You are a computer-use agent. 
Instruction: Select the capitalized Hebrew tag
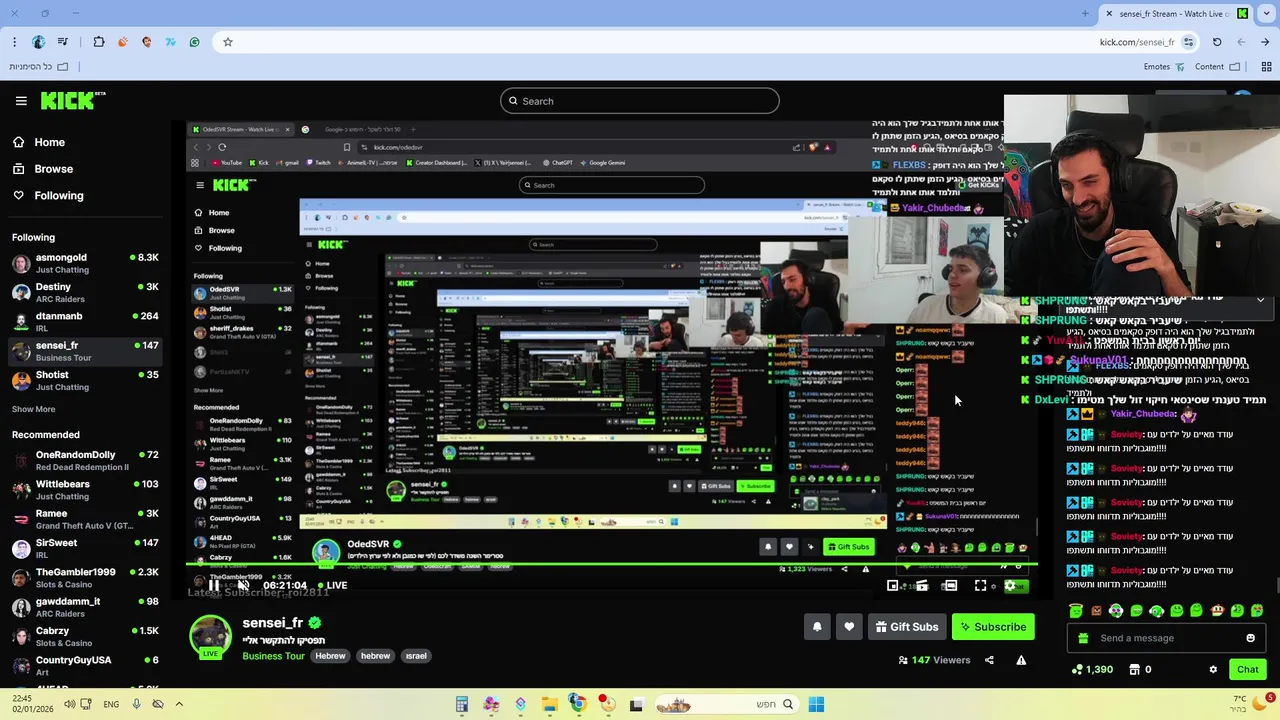pos(330,656)
